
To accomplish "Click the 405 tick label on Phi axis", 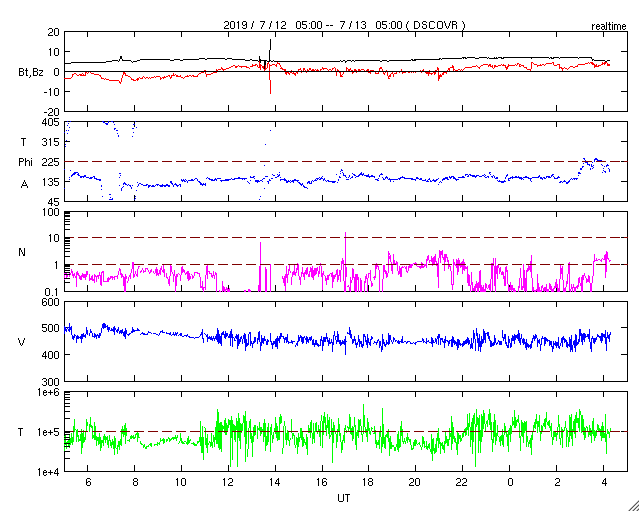I will click(49, 122).
